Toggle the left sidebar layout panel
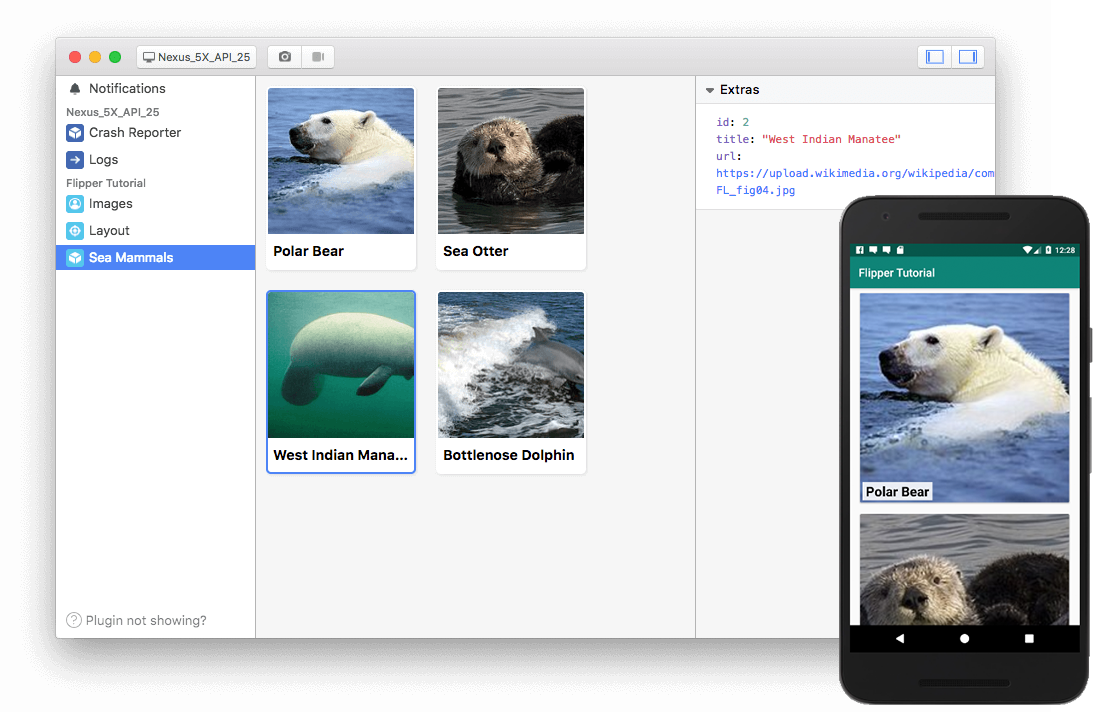 934,56
